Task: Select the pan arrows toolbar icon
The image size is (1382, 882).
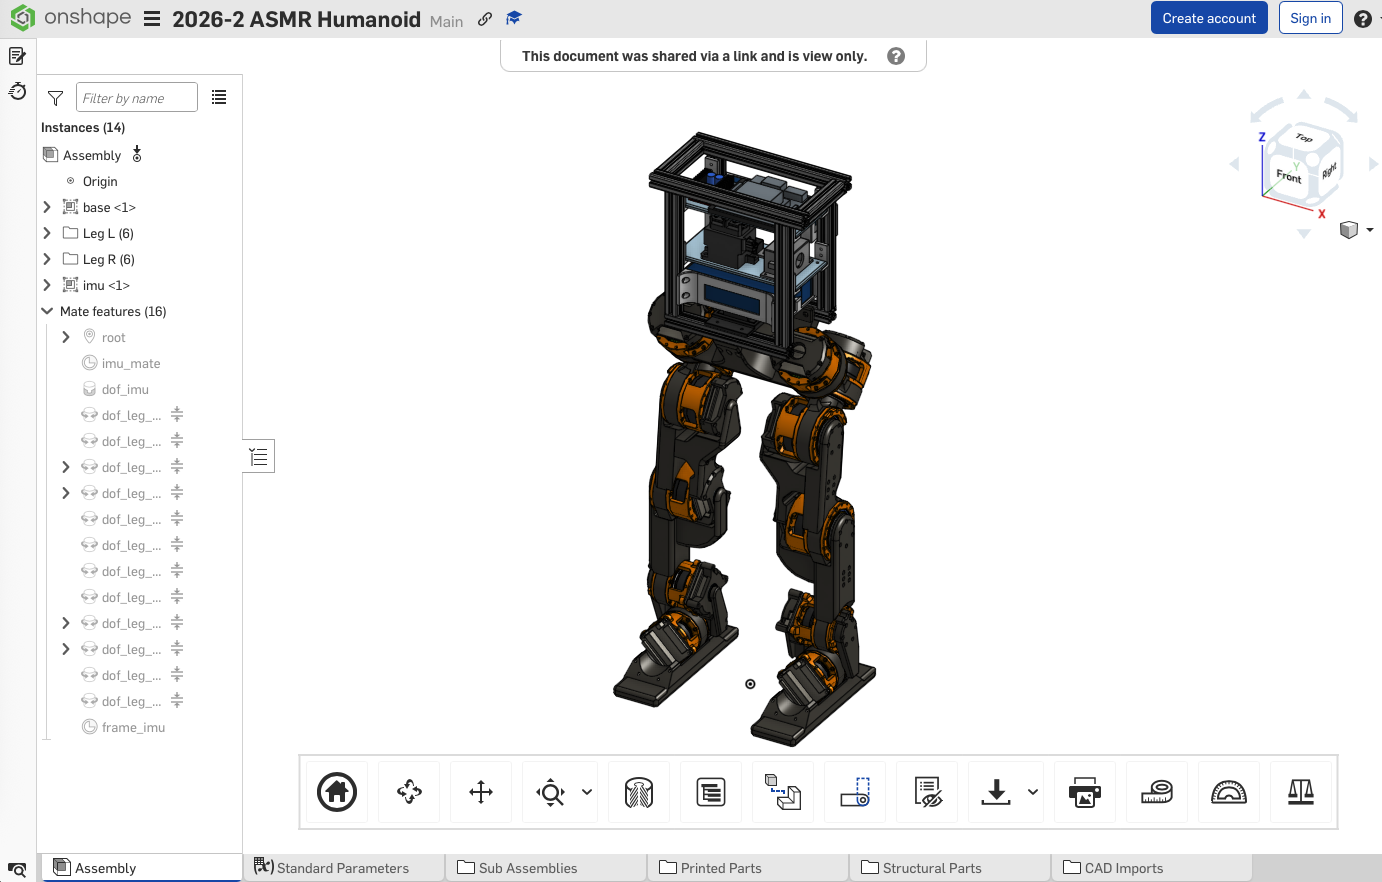Action: (x=481, y=792)
